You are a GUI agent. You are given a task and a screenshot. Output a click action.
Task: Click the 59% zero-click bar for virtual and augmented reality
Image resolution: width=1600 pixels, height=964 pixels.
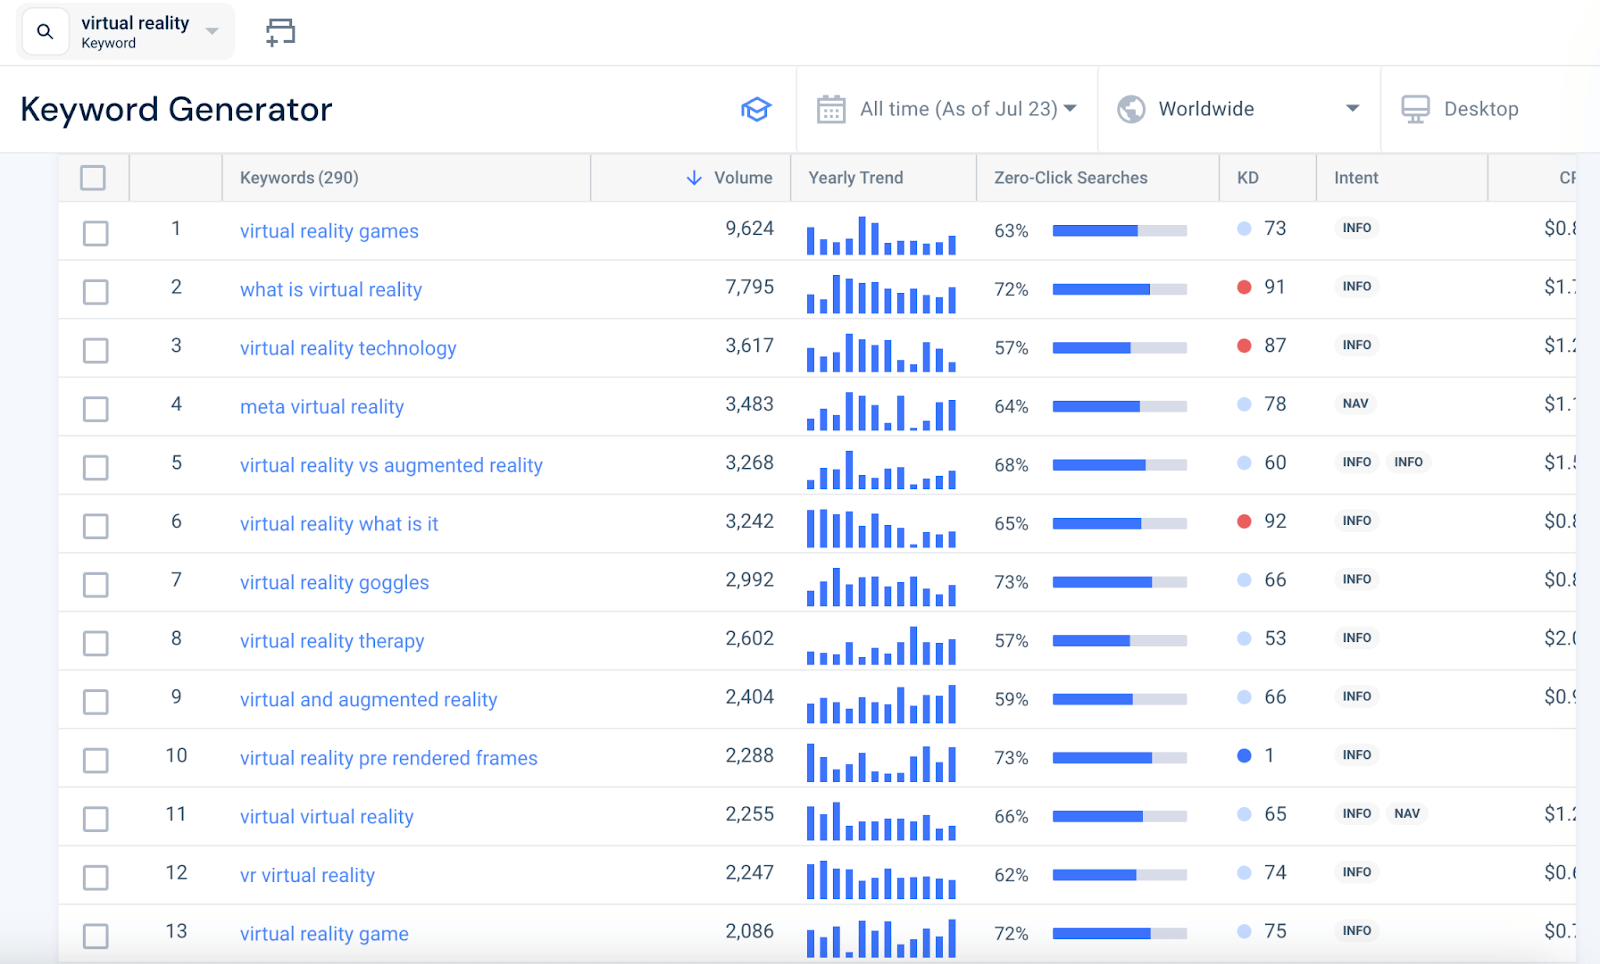tap(1120, 699)
